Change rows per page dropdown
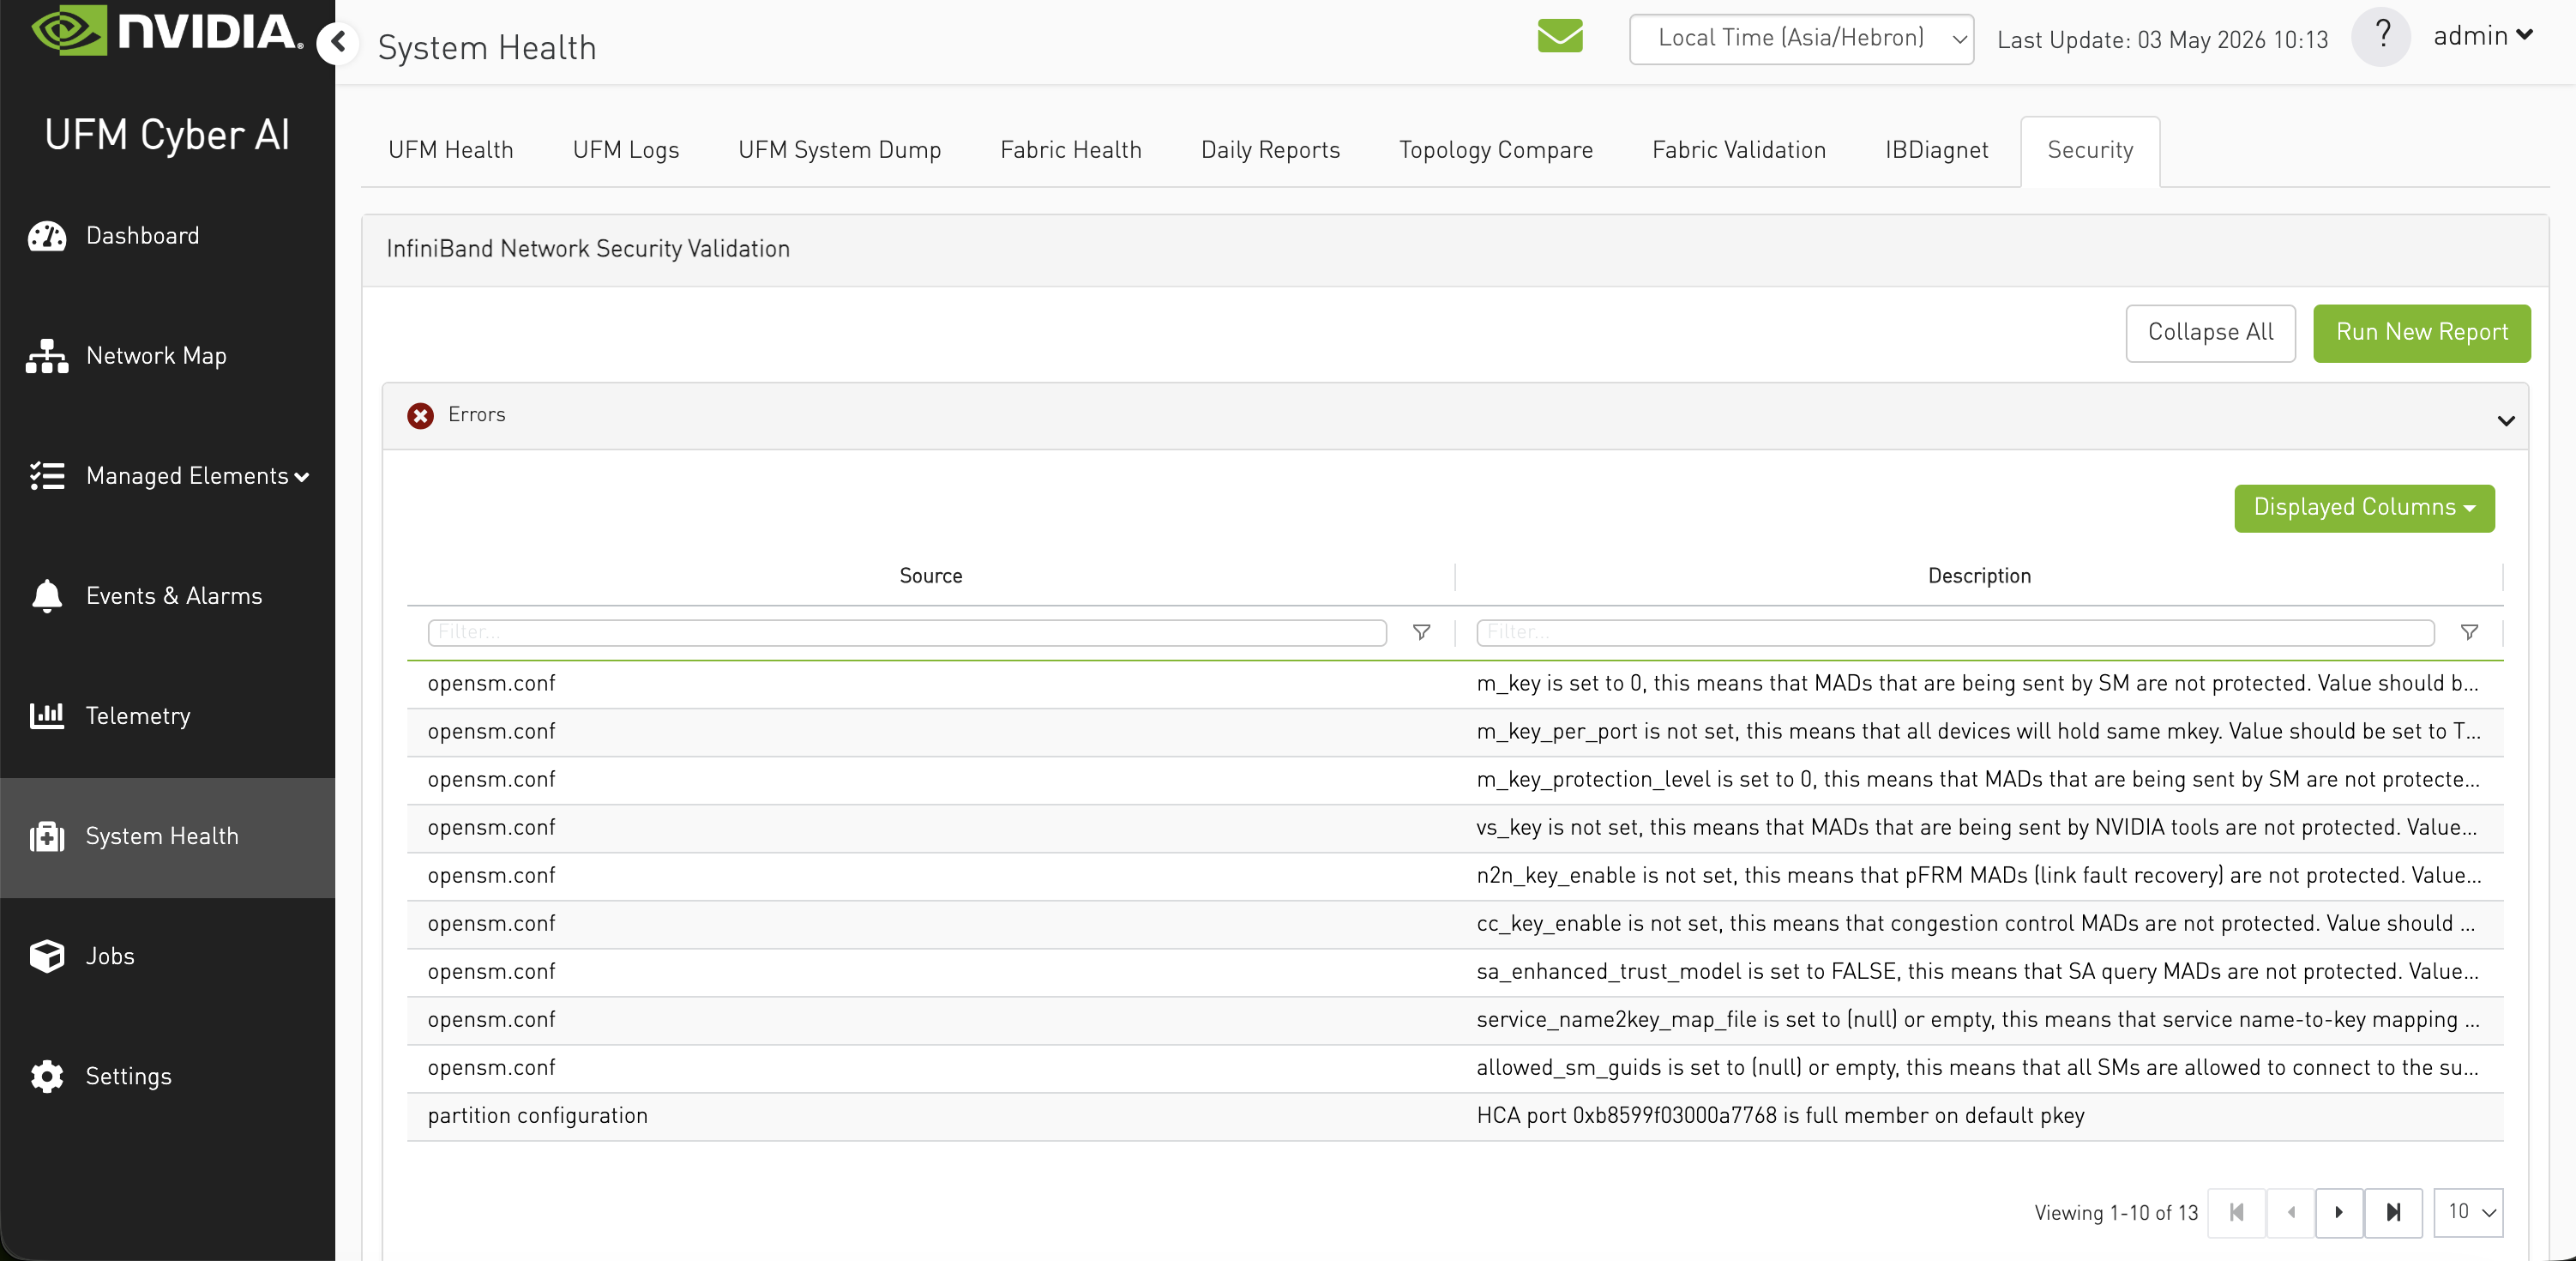Viewport: 2576px width, 1261px height. click(x=2468, y=1213)
